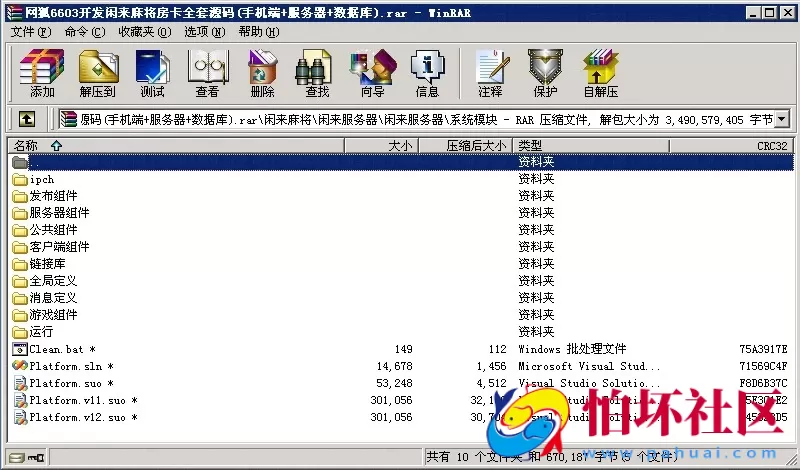Screen dimensions: 800x470
Task: Select the 全局定义 folder
Action: pyautogui.click(x=45, y=281)
